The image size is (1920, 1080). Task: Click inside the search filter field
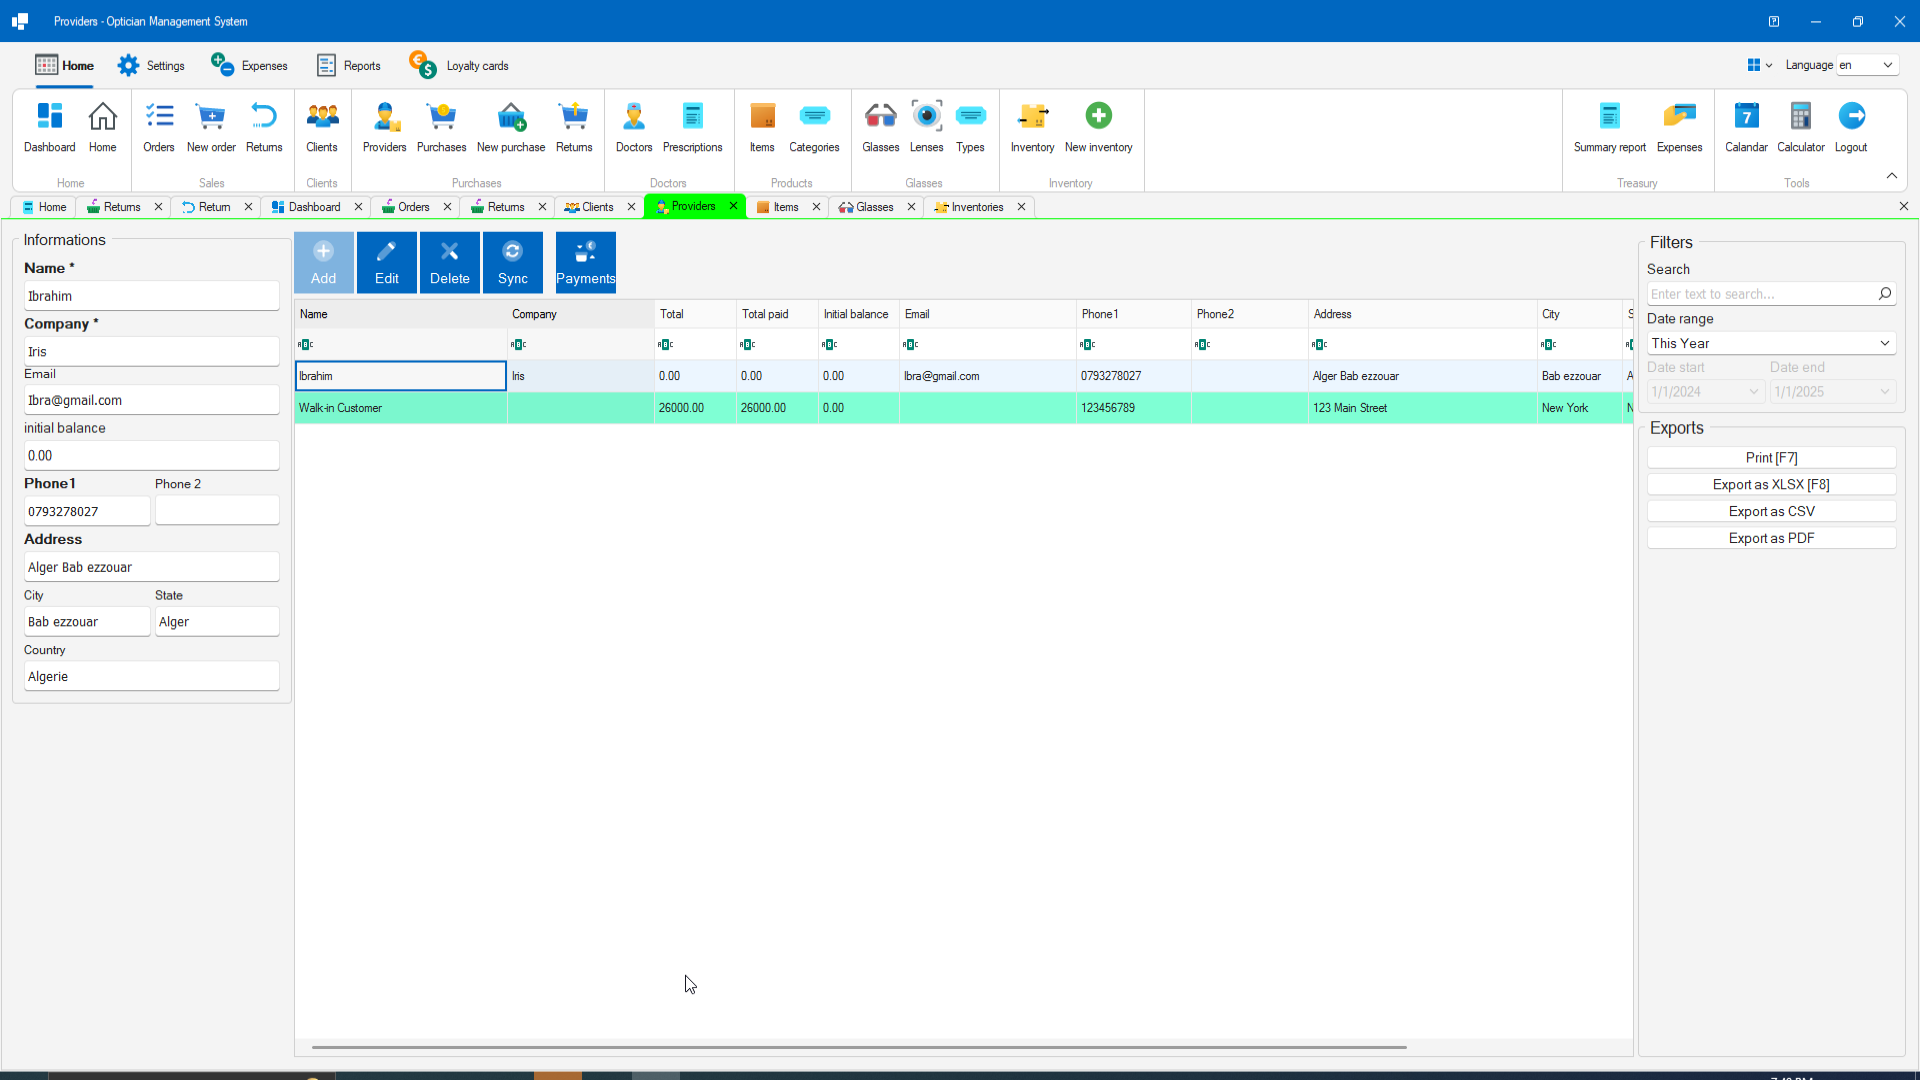(x=1760, y=294)
